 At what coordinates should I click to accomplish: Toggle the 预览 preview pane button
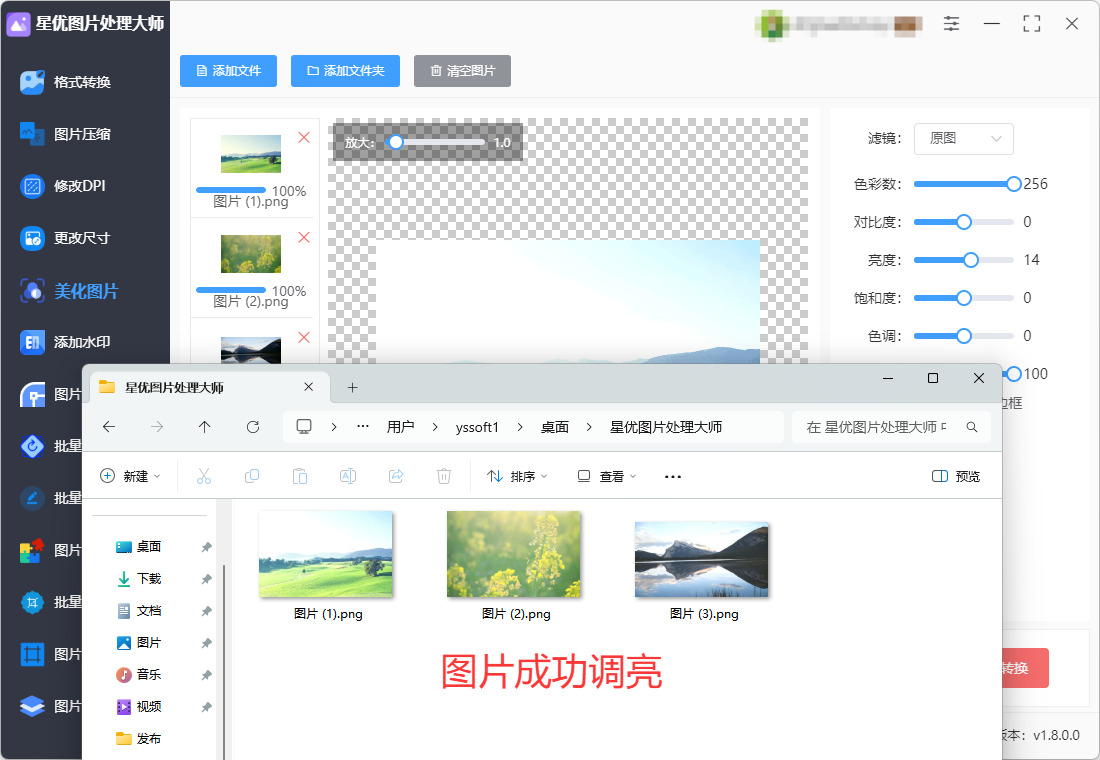955,476
